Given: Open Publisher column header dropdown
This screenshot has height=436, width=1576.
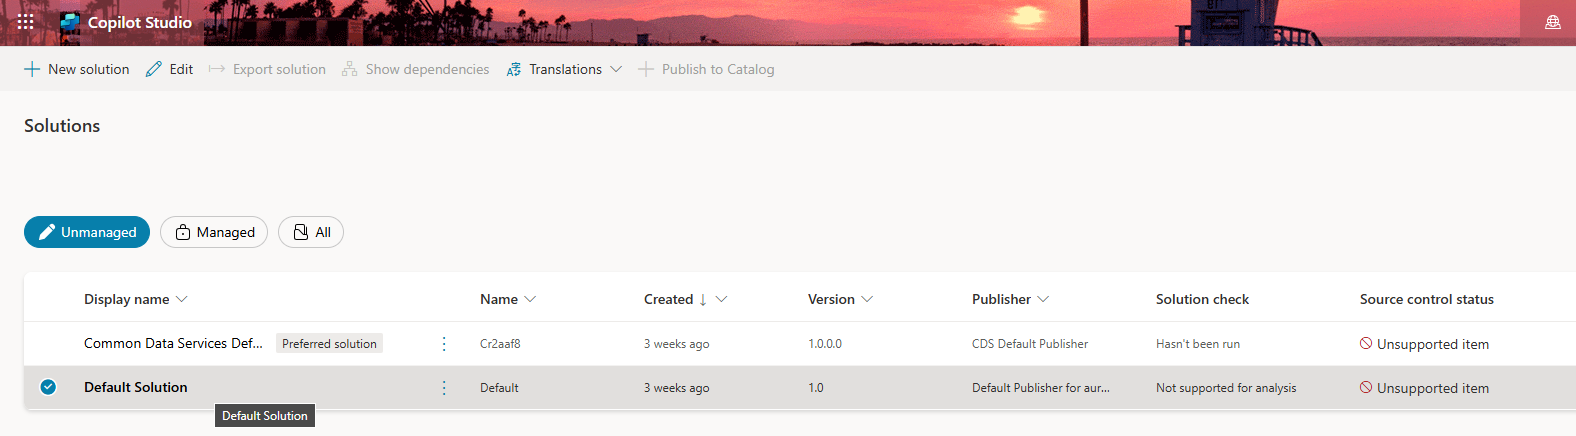Looking at the screenshot, I should tap(1043, 299).
